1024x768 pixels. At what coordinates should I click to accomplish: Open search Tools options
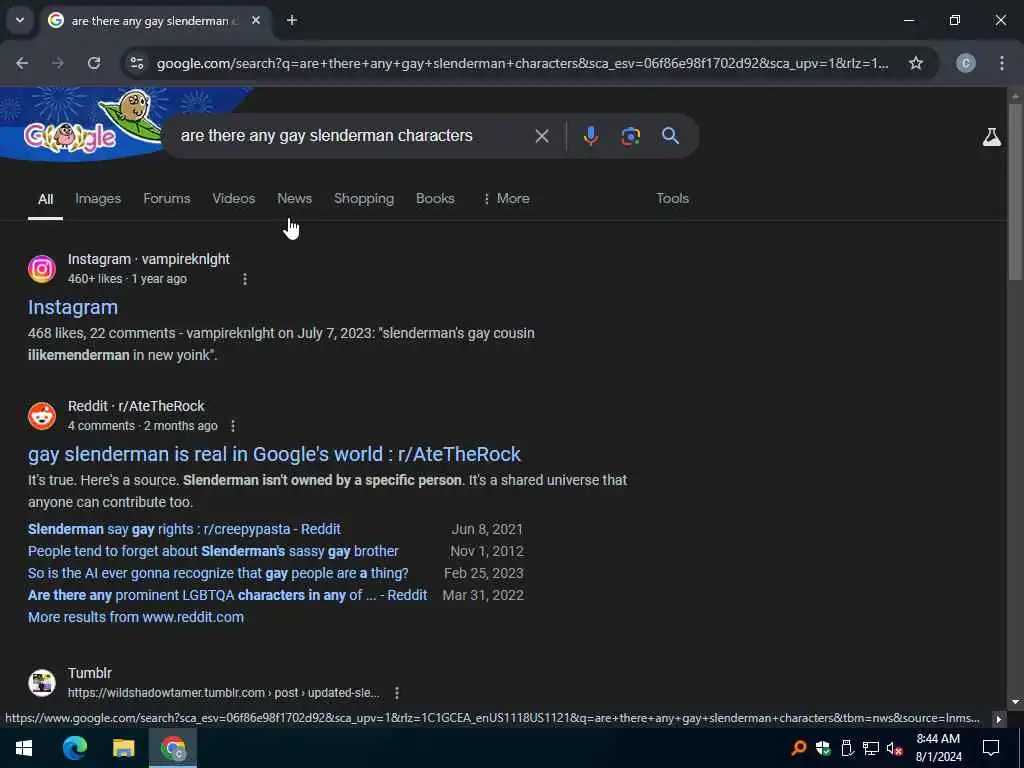coord(672,199)
